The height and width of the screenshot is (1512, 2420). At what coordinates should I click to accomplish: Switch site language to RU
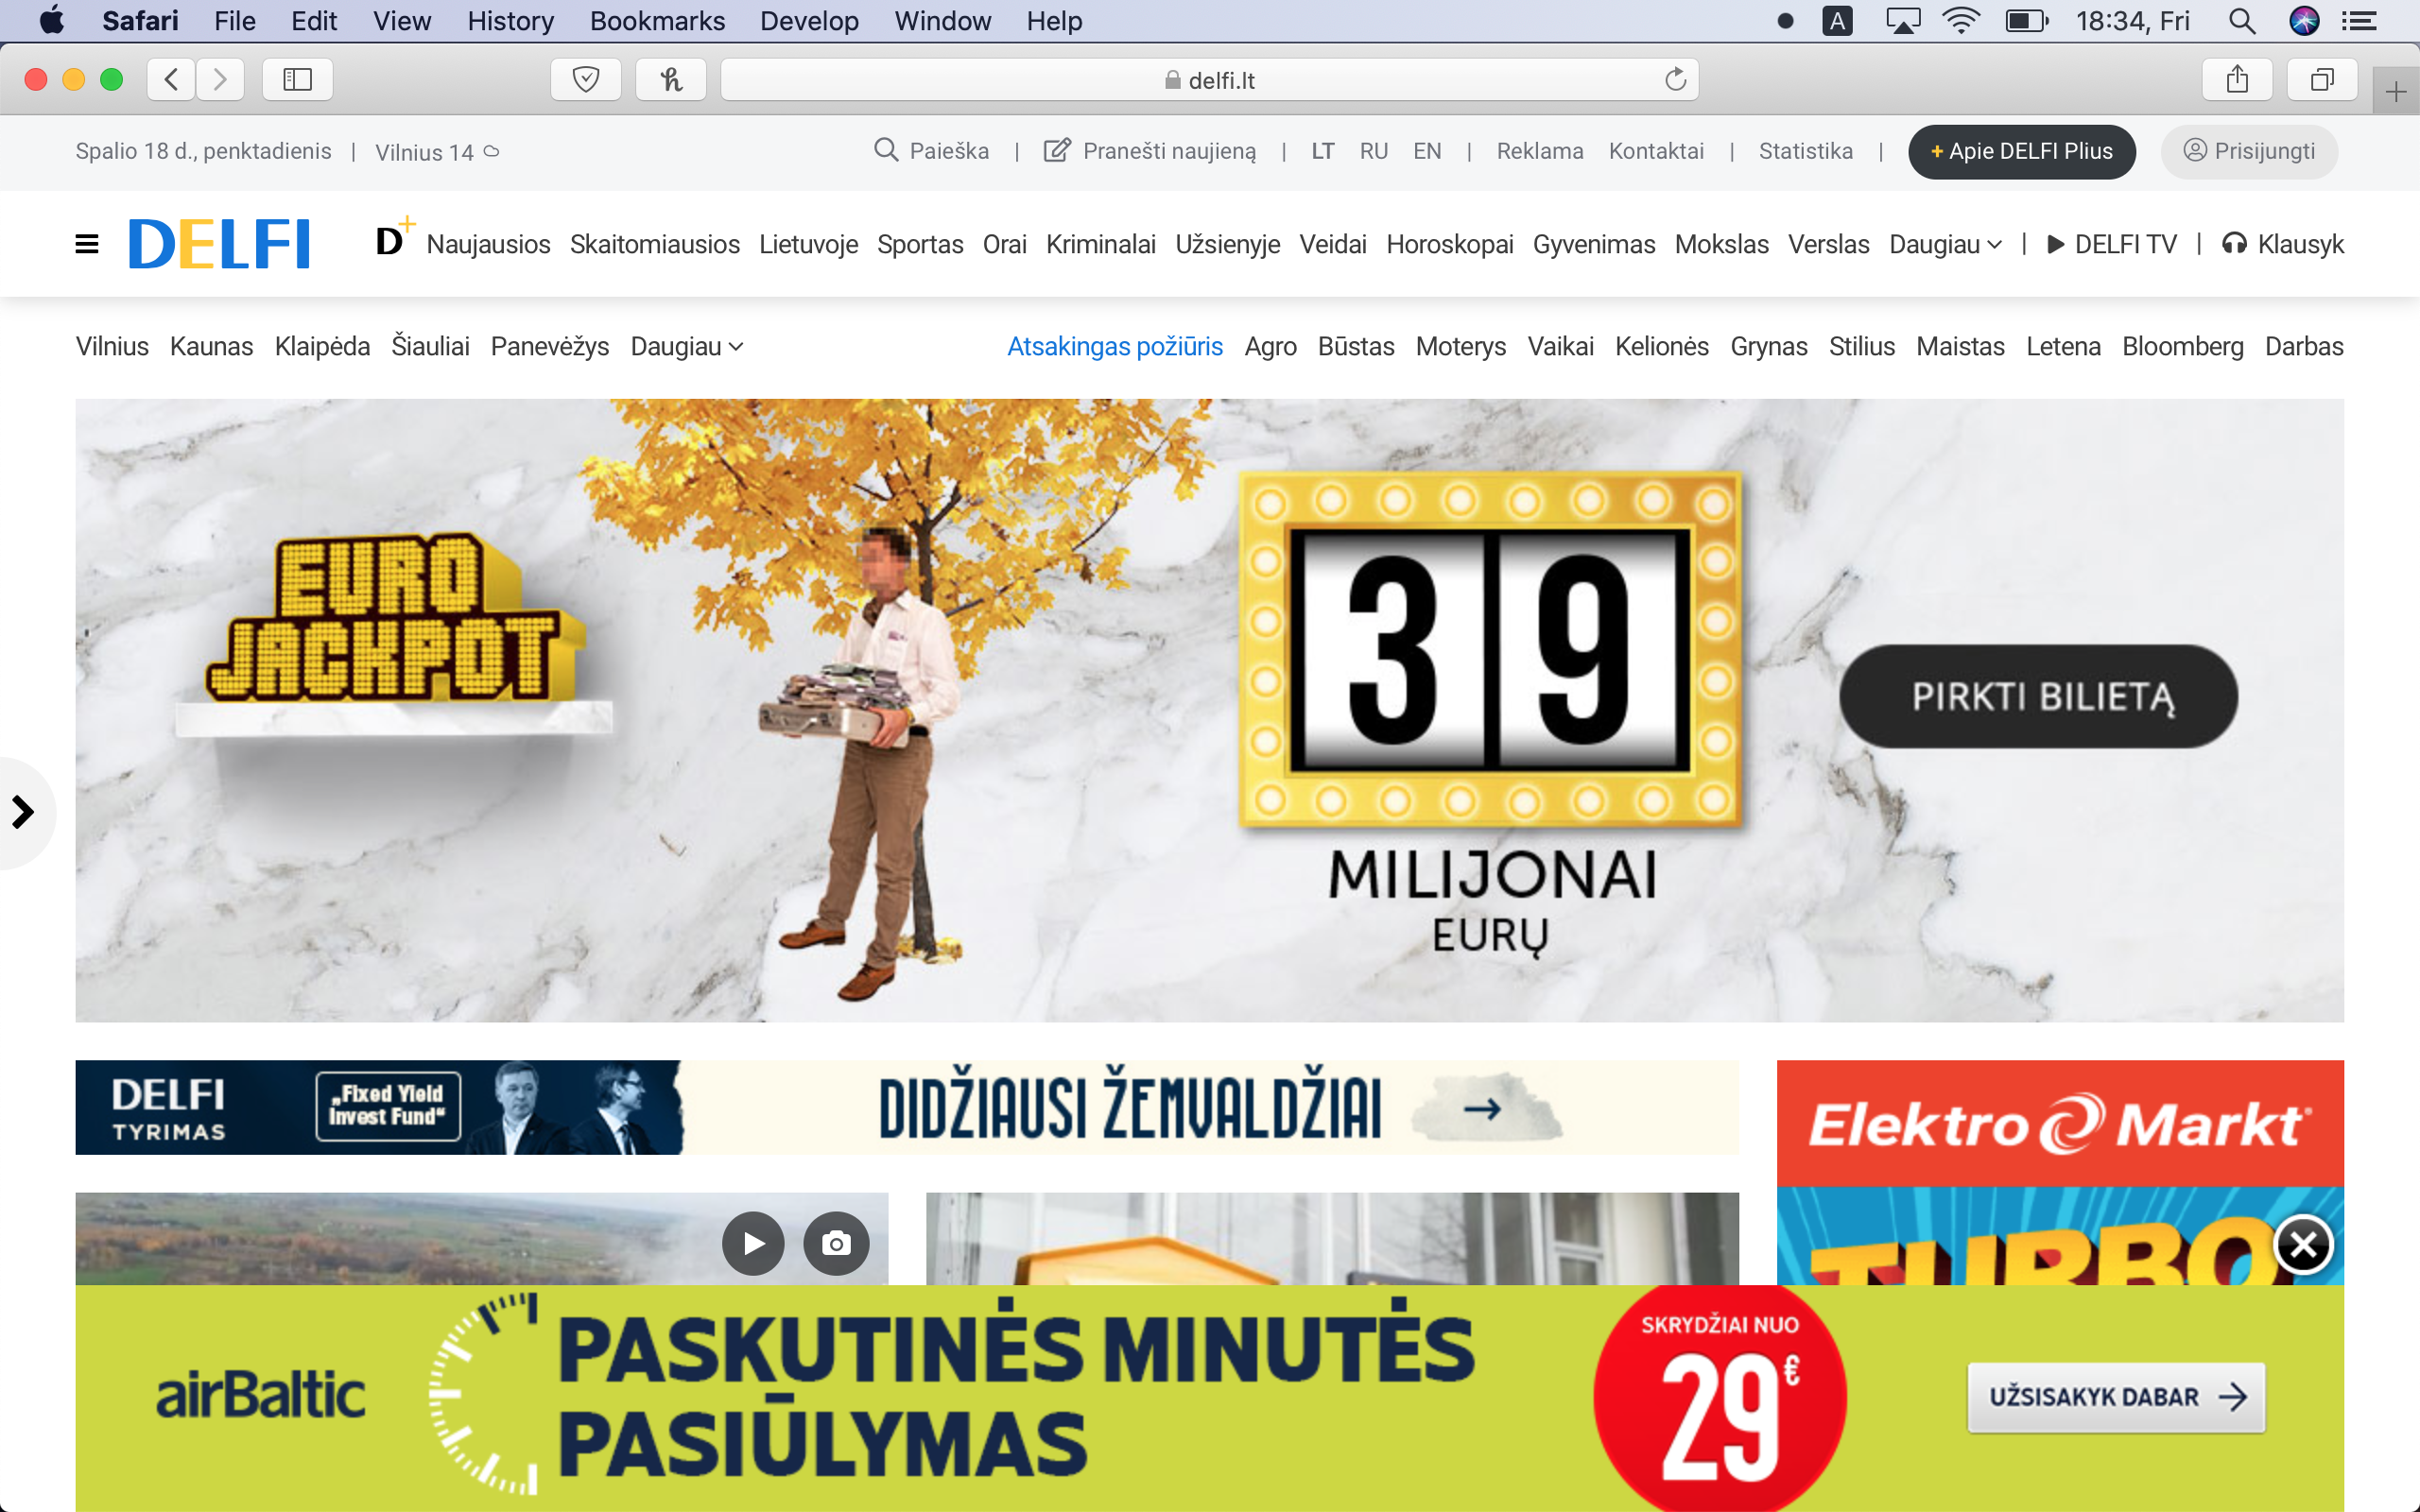pyautogui.click(x=1373, y=151)
